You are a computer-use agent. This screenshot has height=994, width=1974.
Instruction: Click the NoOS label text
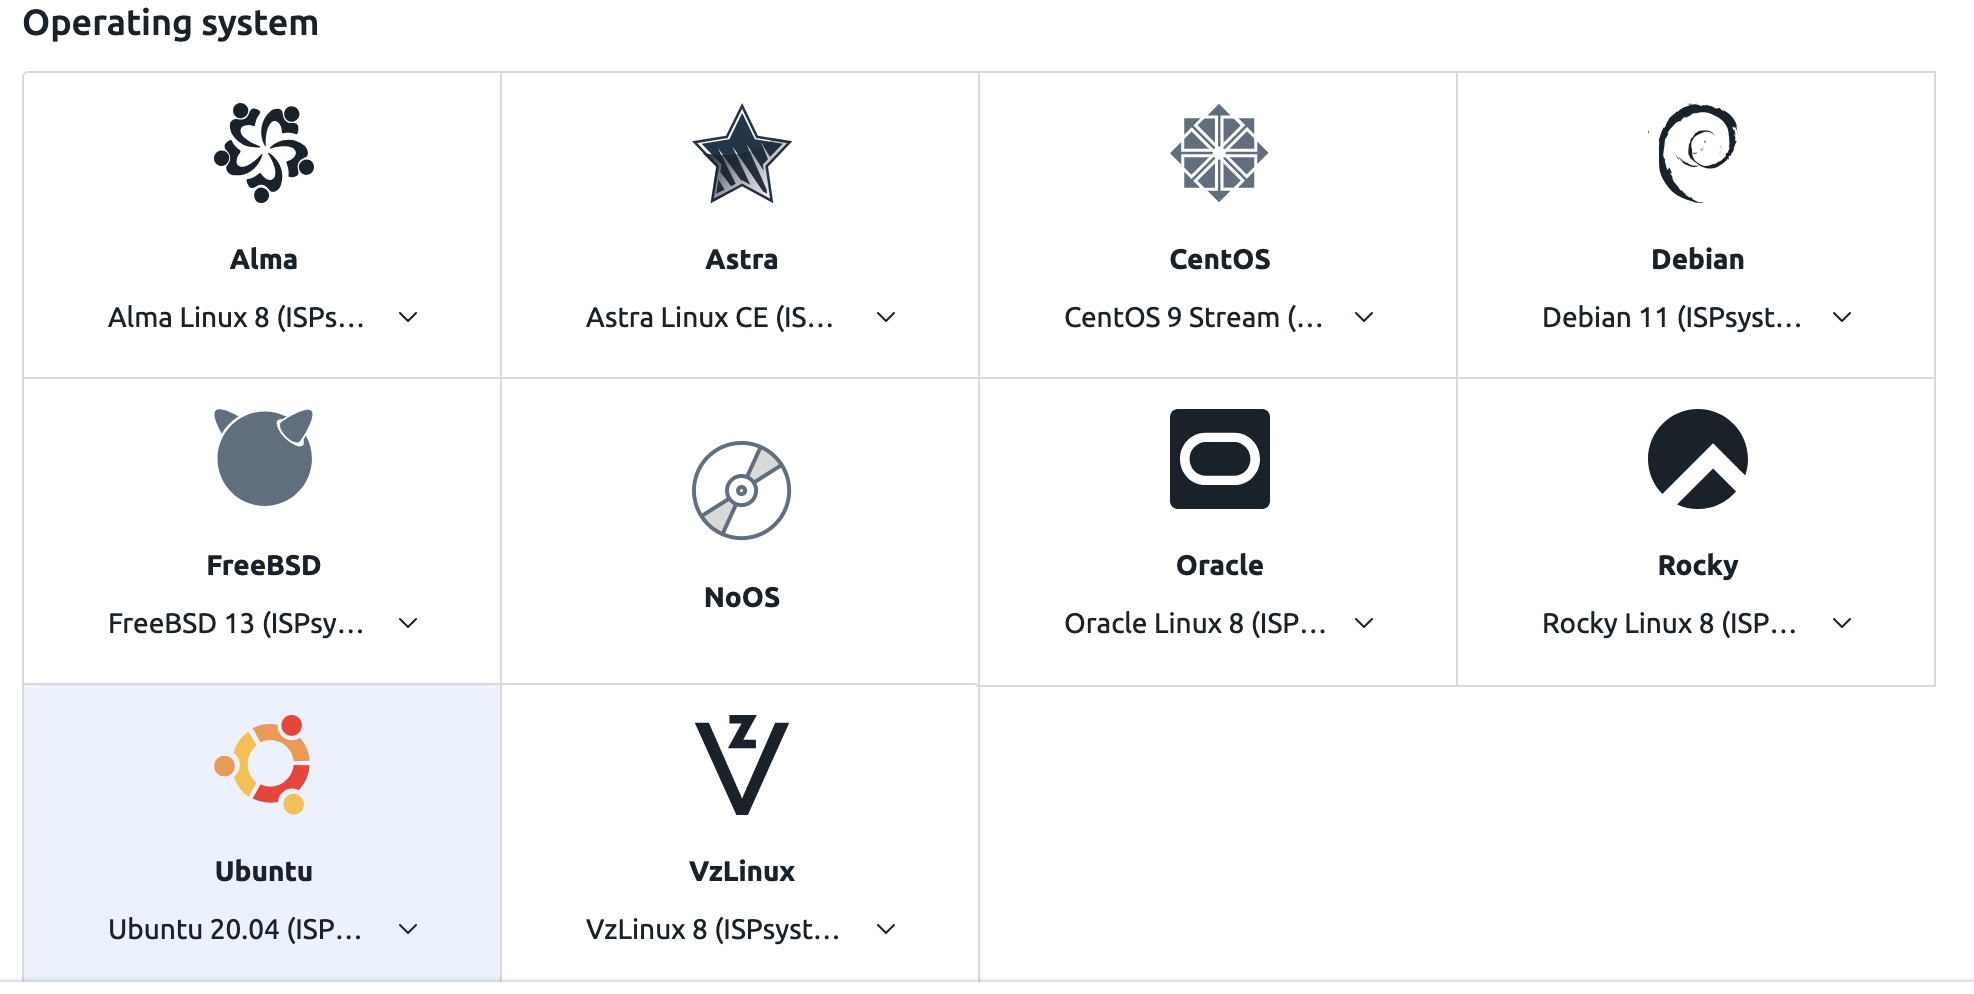(x=741, y=598)
